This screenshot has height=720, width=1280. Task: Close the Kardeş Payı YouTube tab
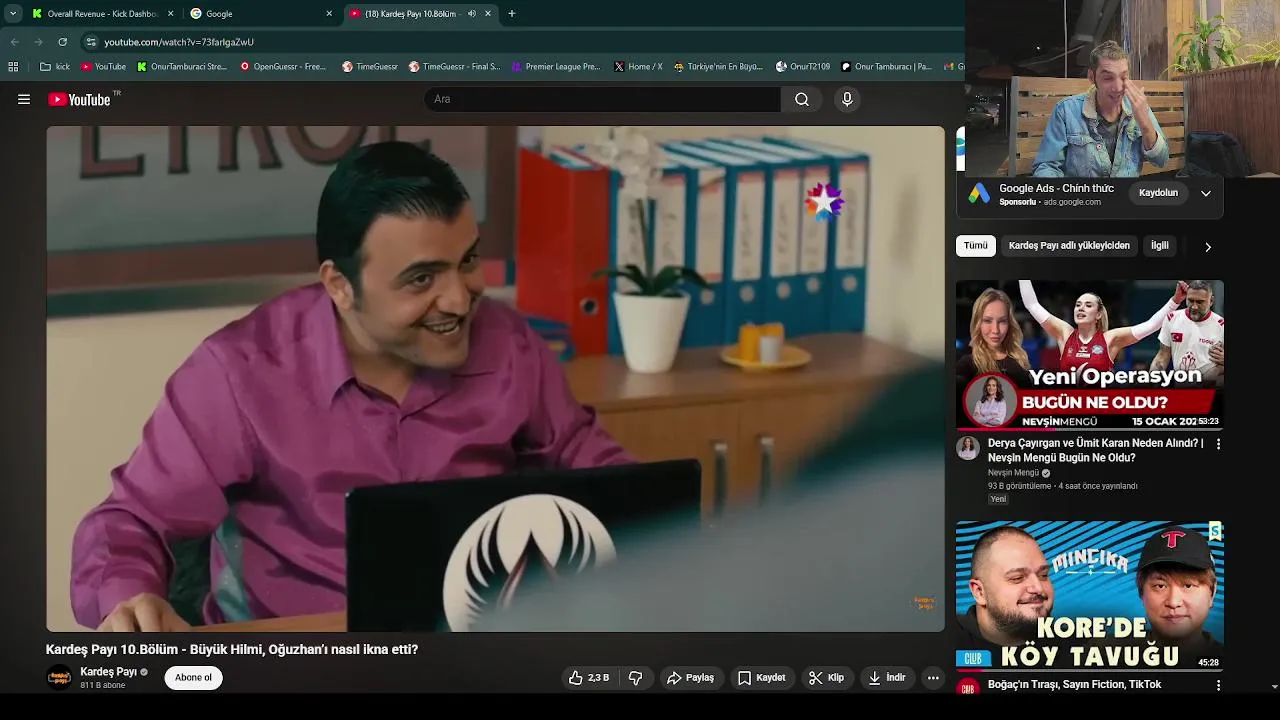tap(488, 14)
